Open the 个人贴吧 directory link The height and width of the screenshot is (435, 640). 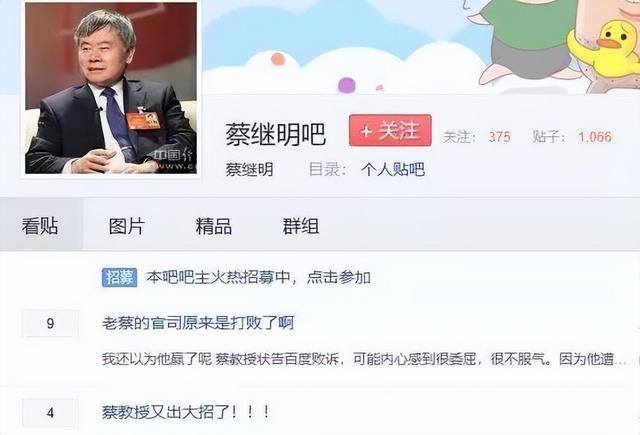point(393,169)
